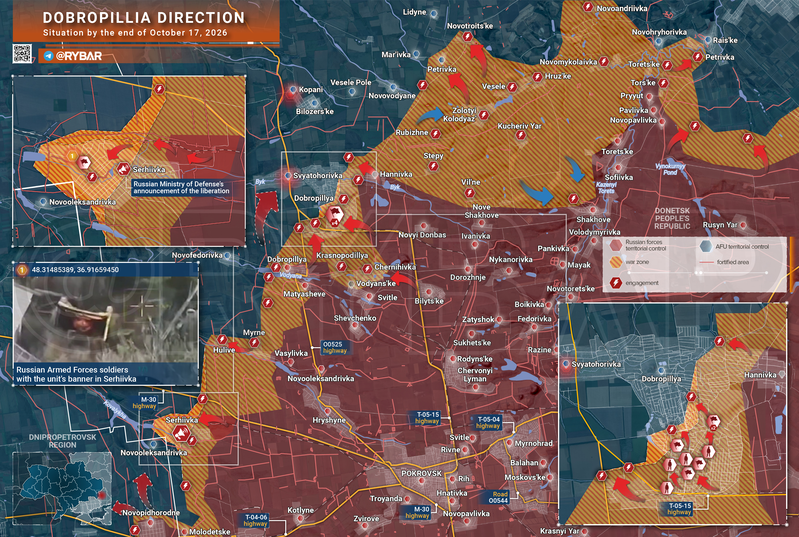This screenshot has height=537, width=799.
Task: Open the Serhiivka soldiers banner photo
Action: (106, 319)
